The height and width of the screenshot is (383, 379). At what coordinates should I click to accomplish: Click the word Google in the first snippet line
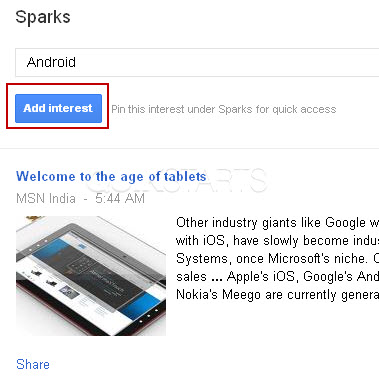click(345, 222)
